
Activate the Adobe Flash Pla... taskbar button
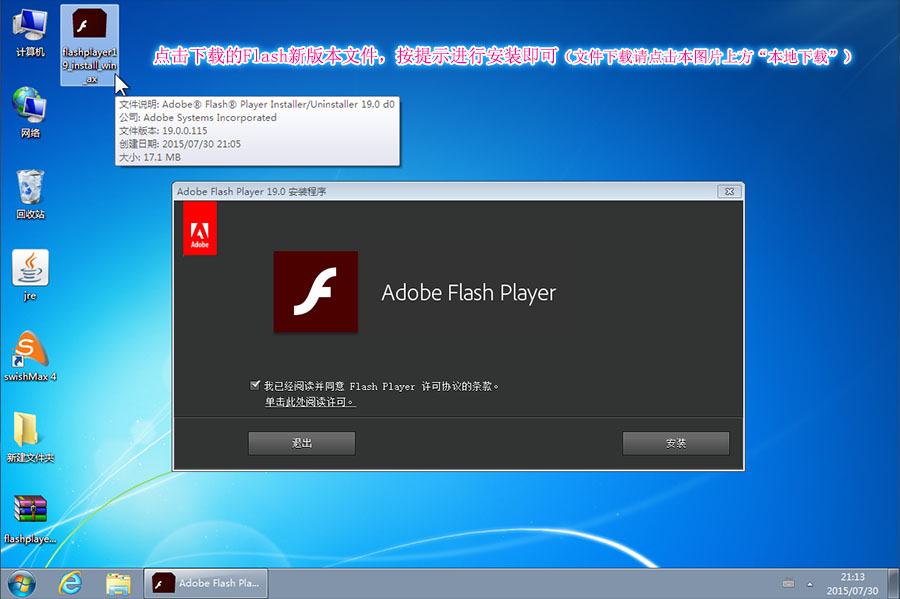(205, 584)
